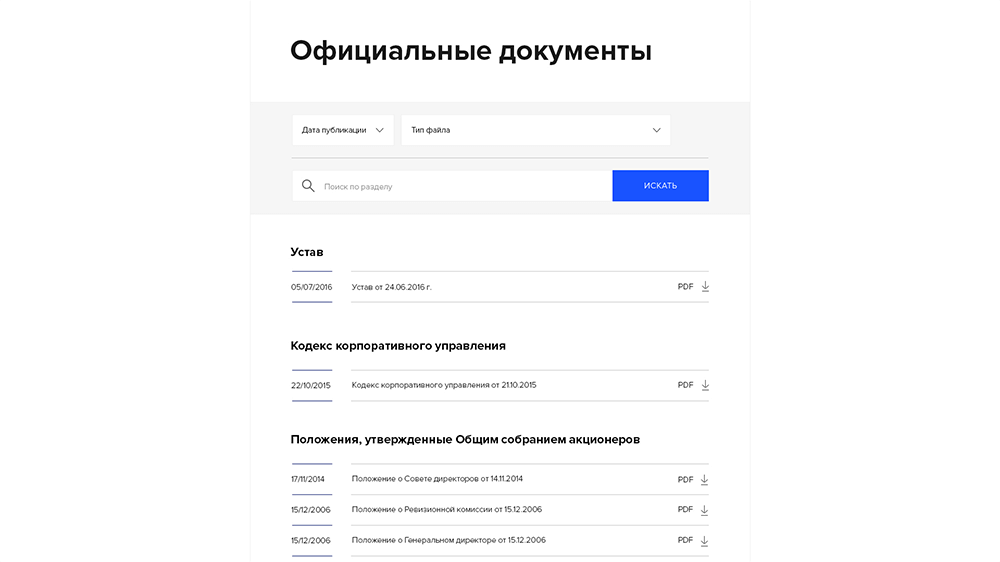Expand the Тип файла dropdown
Viewport: 1000px width, 562px height.
tap(536, 130)
